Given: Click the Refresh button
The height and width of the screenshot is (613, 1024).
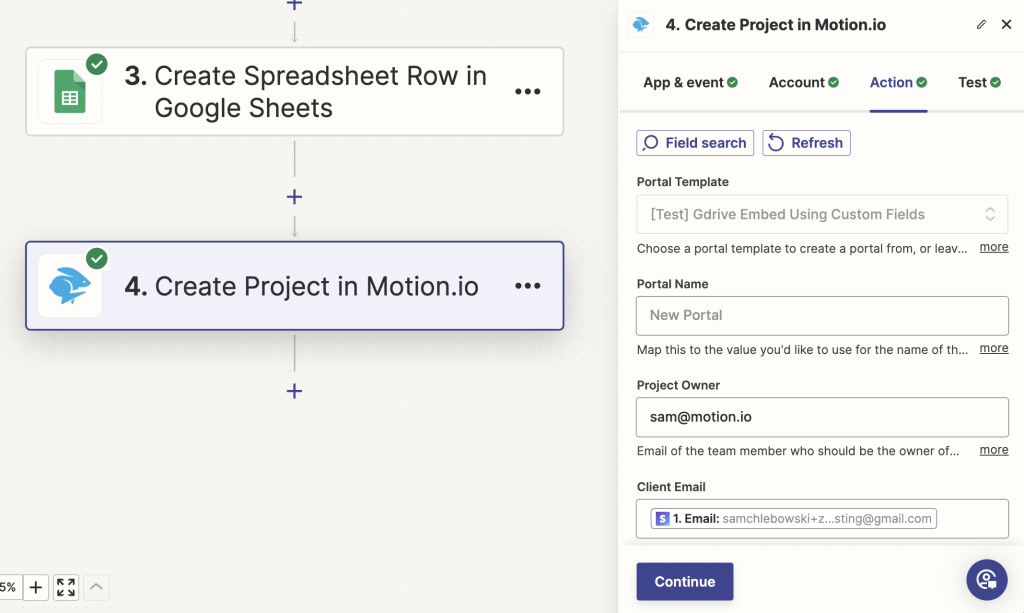Looking at the screenshot, I should [x=806, y=143].
